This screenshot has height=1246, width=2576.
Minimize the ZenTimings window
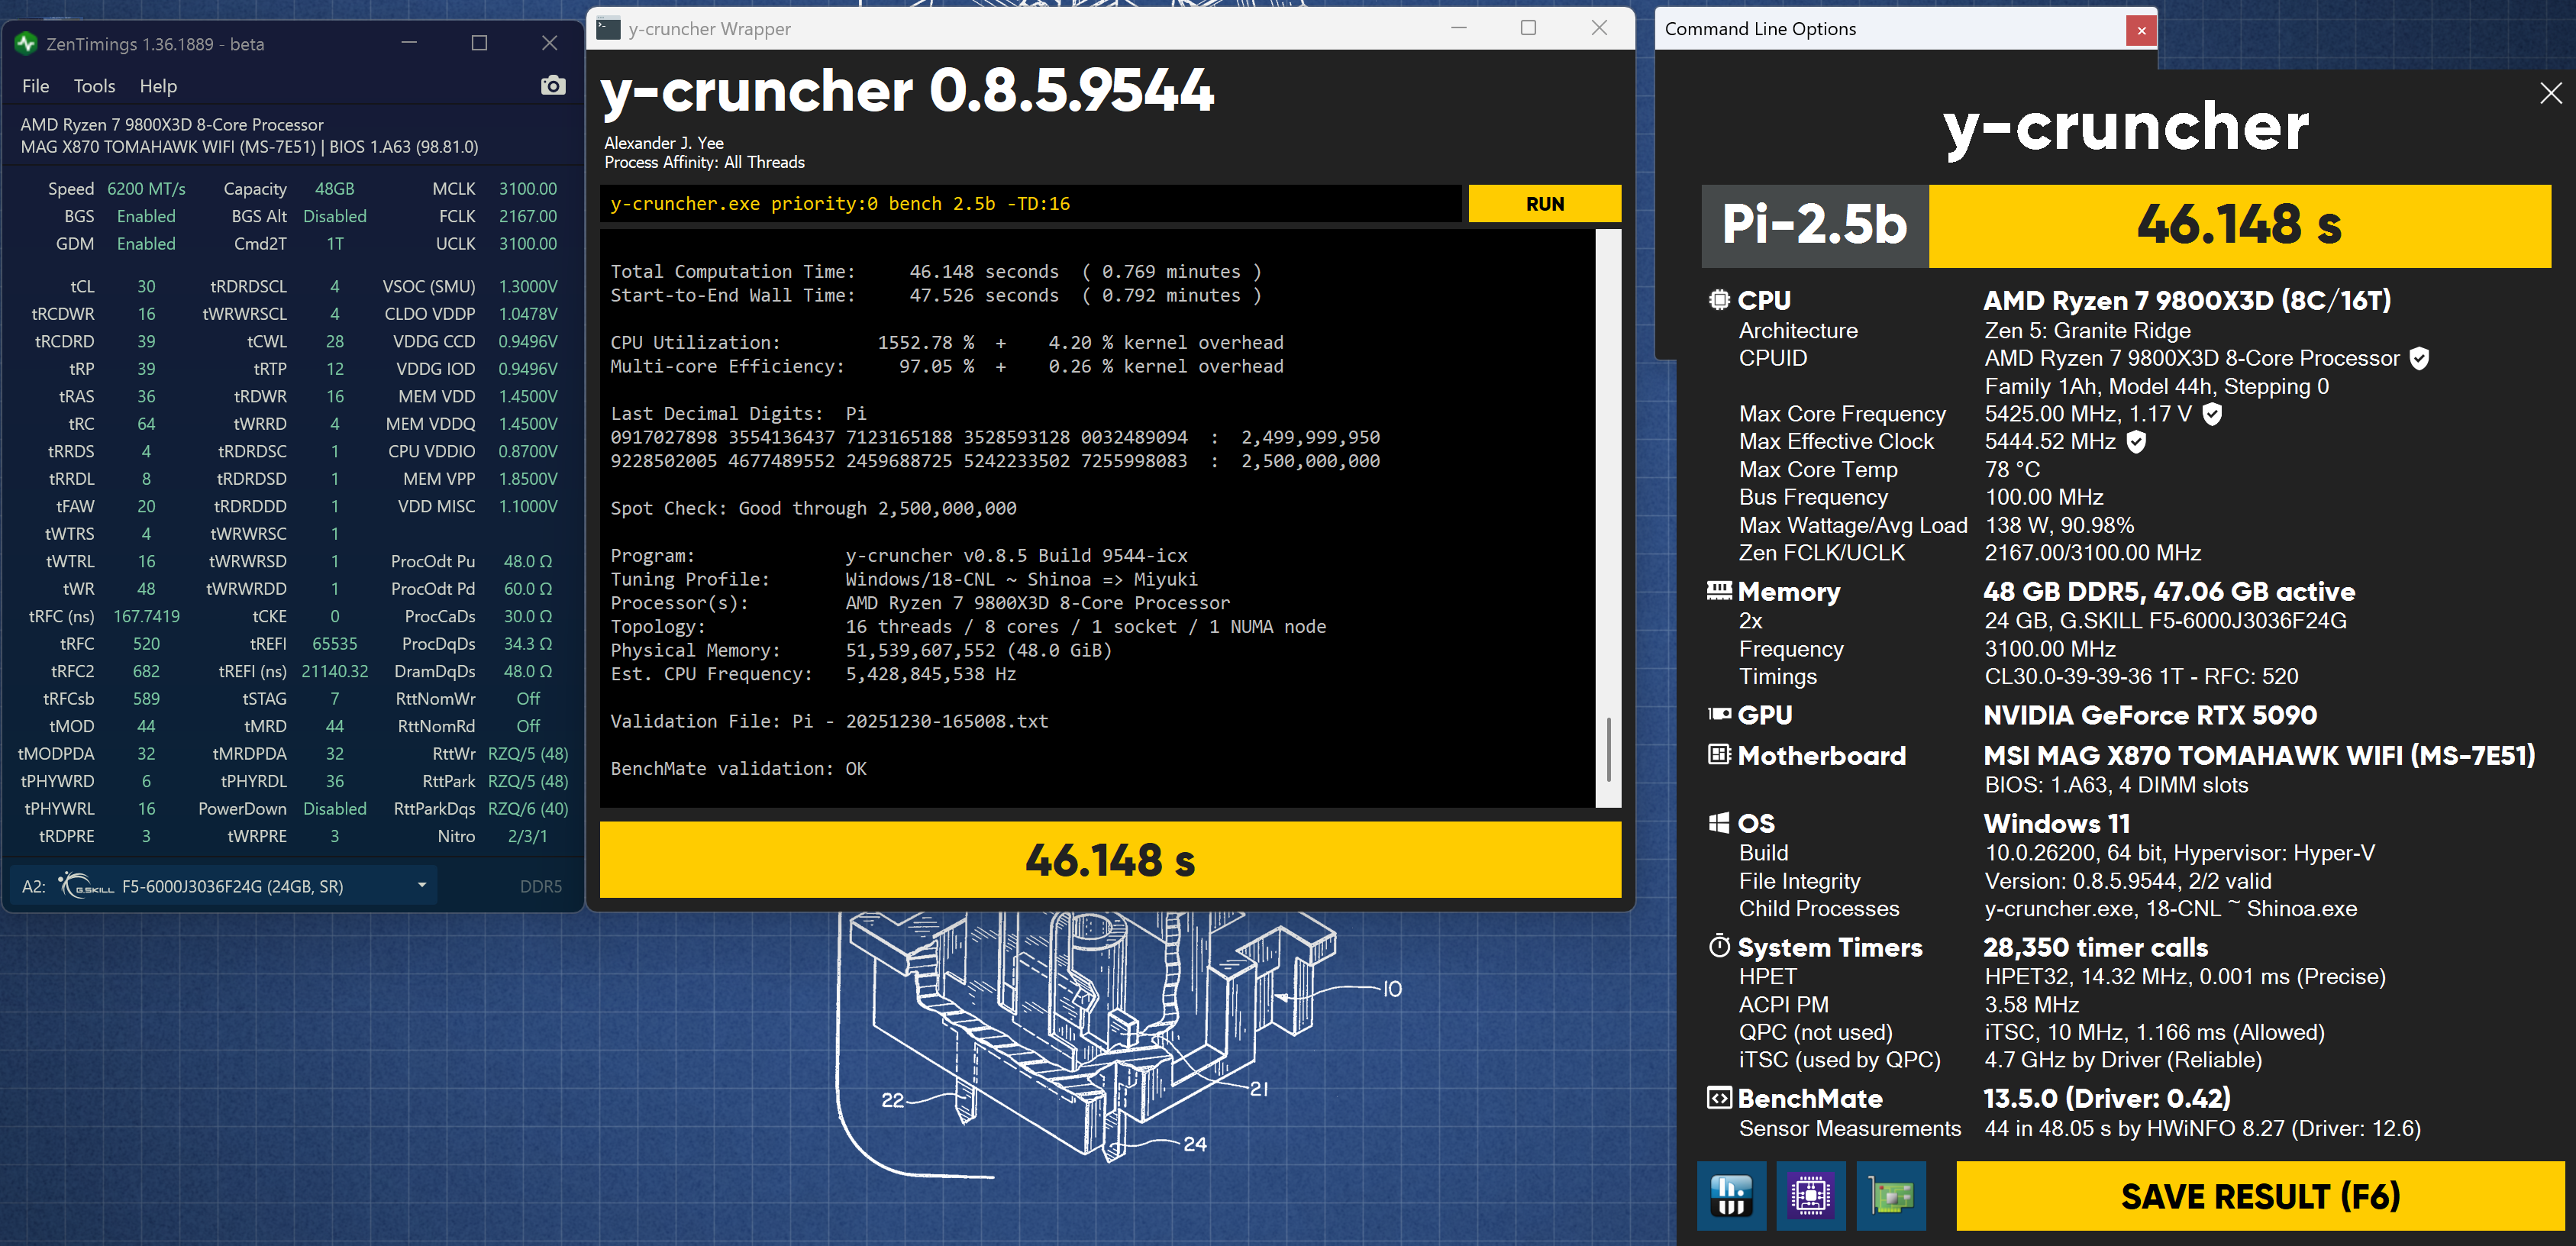(409, 43)
